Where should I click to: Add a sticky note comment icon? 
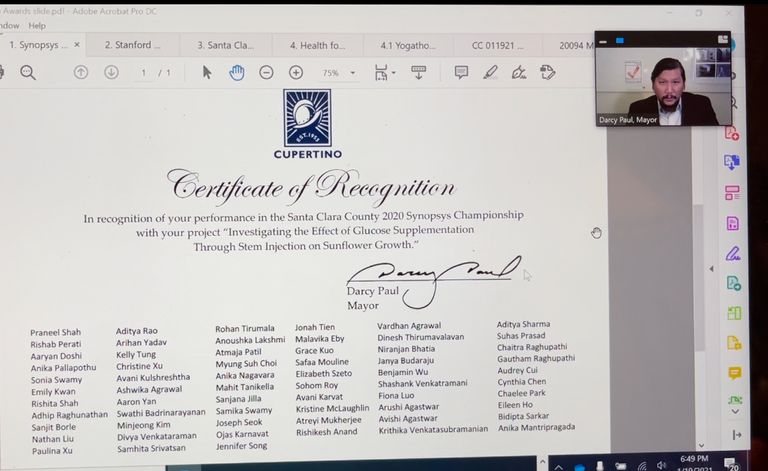(461, 73)
